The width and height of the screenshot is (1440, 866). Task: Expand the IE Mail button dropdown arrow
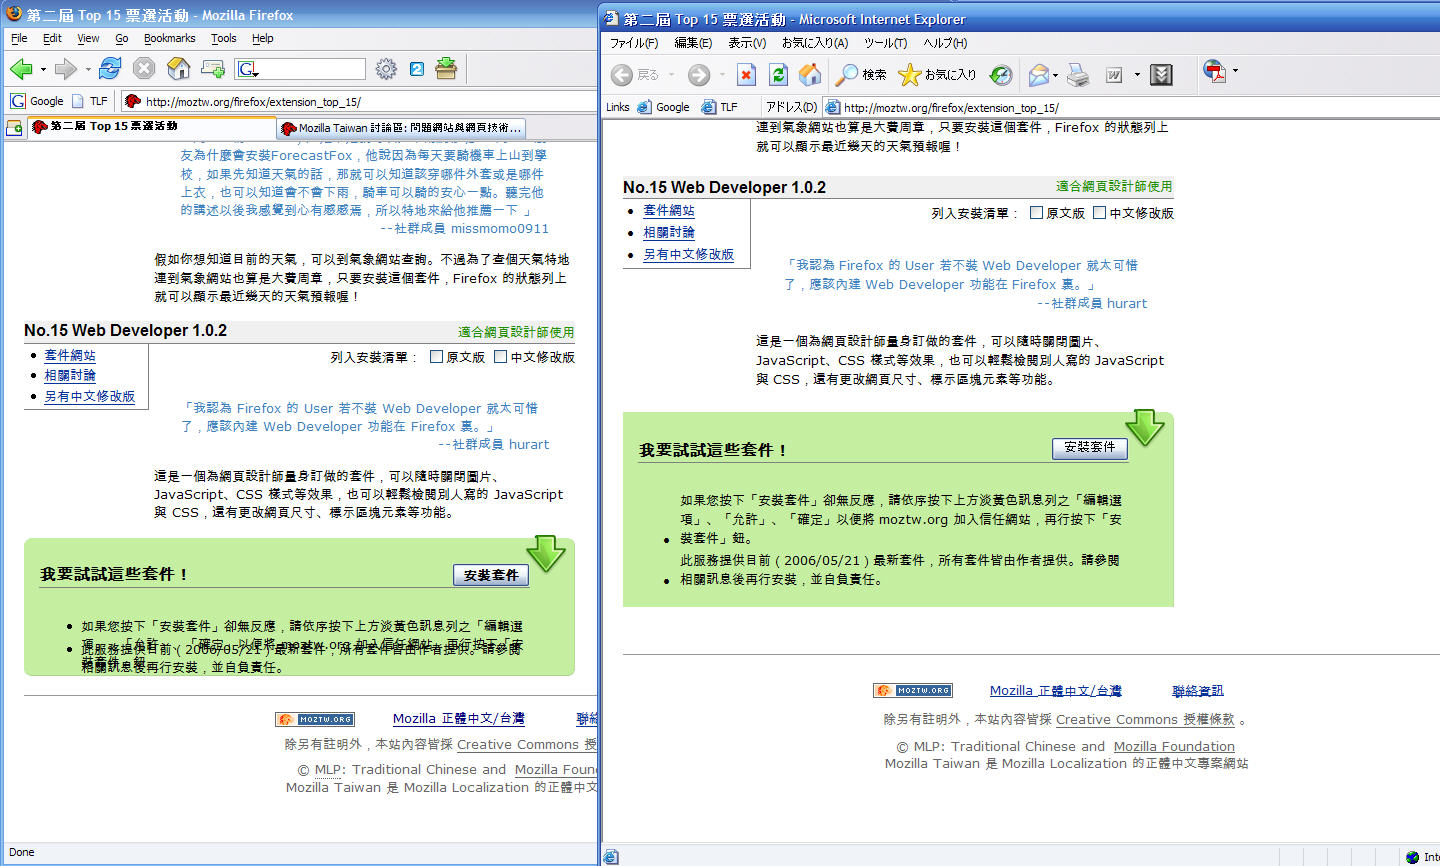click(x=1055, y=75)
